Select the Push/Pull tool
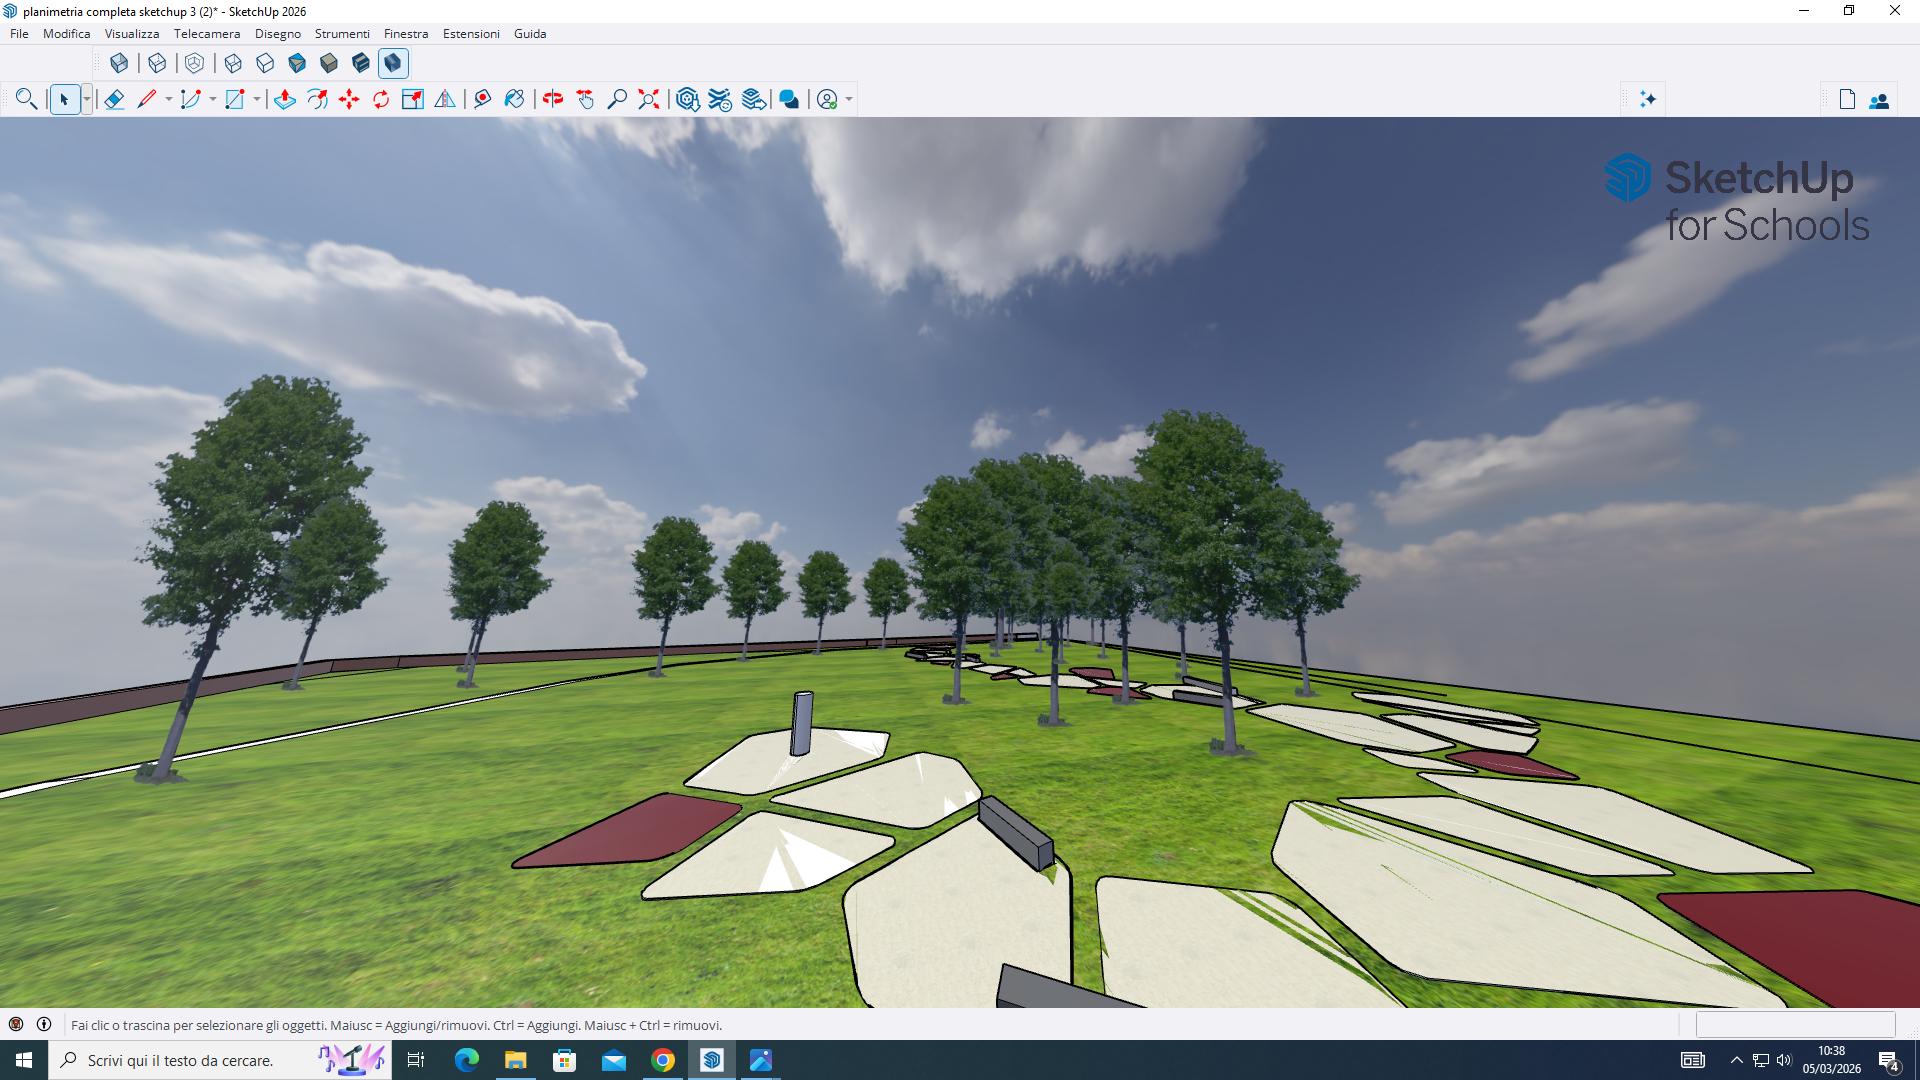This screenshot has width=1920, height=1080. tap(285, 99)
